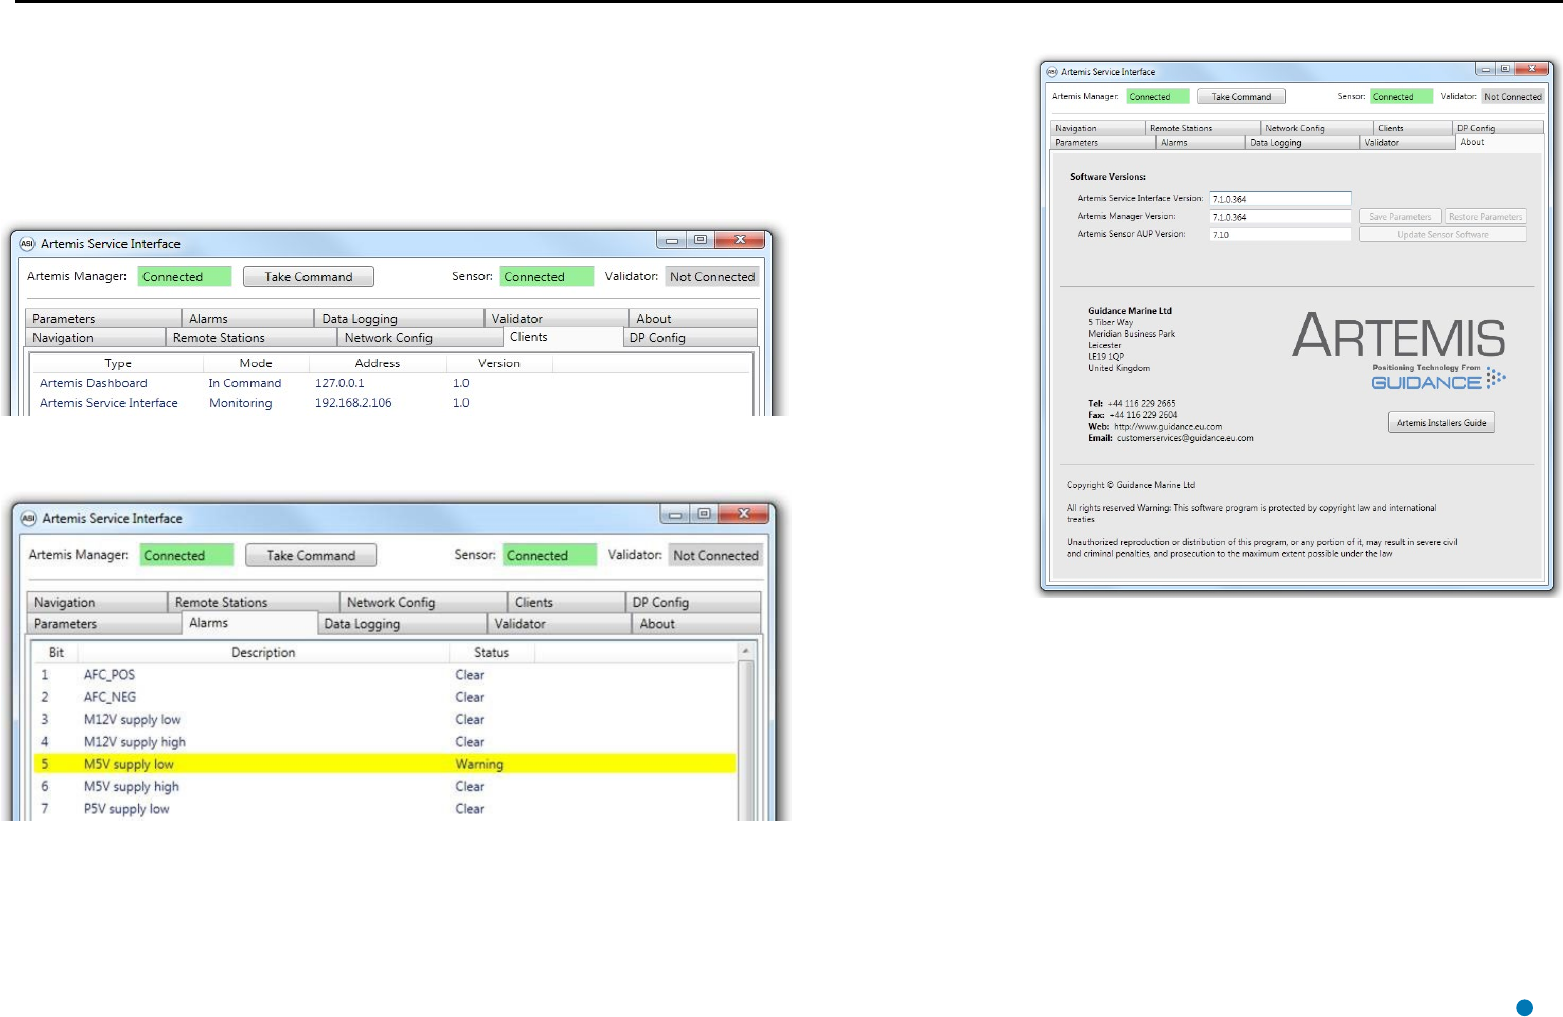Screen dimensions: 1563x1017
Task: Click the ASI app icon in the About window title bar
Action: tap(1052, 72)
